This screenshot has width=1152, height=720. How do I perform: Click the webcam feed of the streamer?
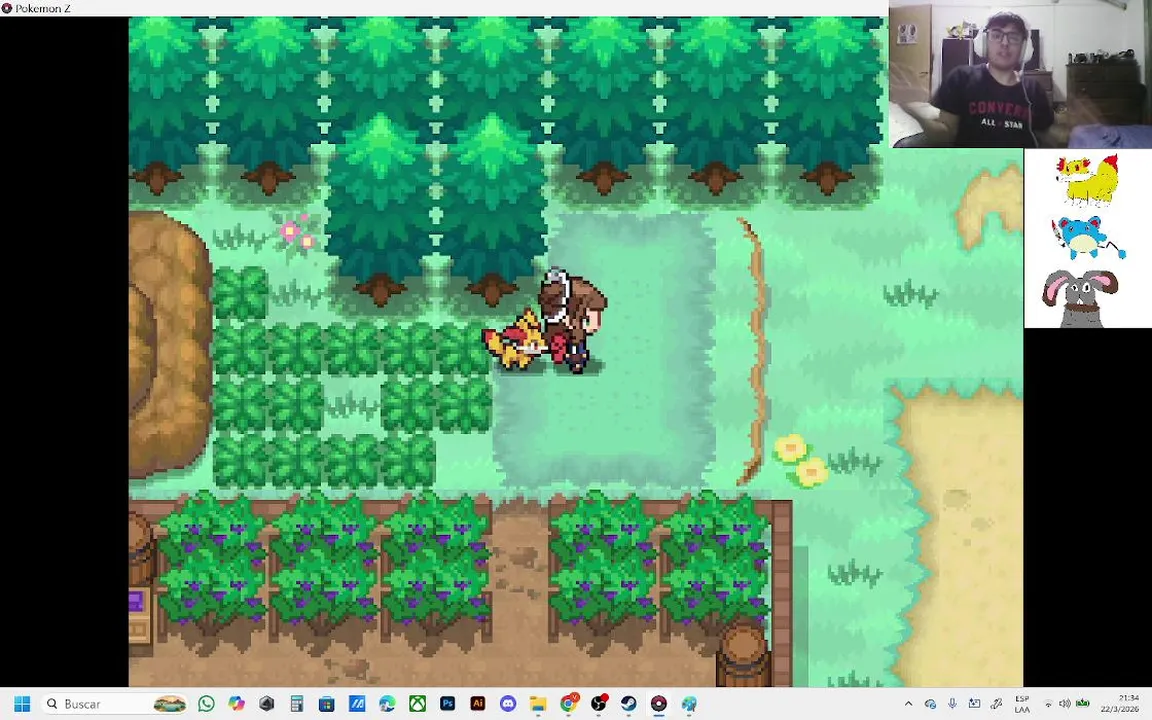(1020, 73)
